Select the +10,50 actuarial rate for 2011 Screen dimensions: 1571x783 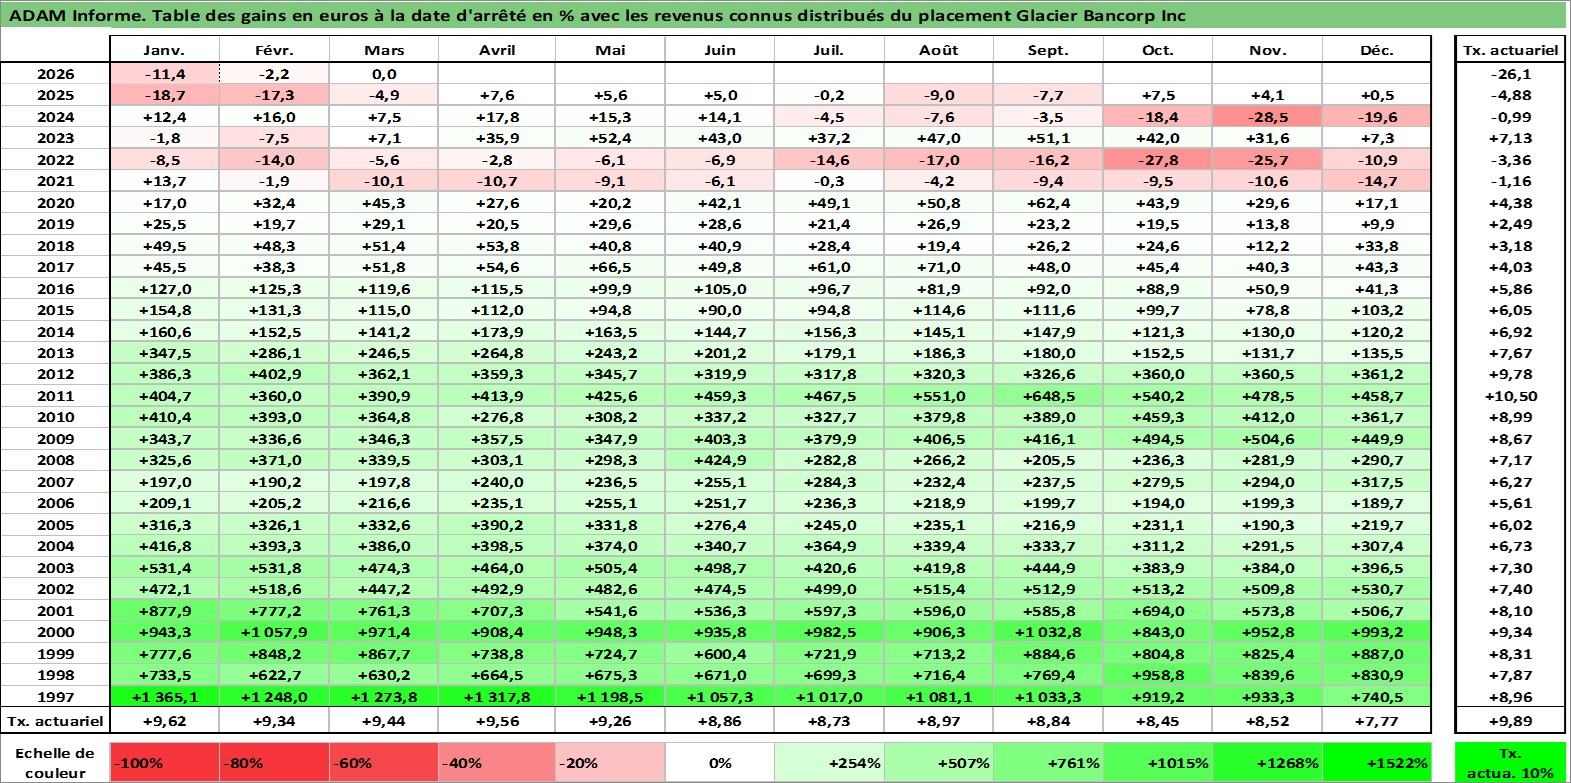1510,396
